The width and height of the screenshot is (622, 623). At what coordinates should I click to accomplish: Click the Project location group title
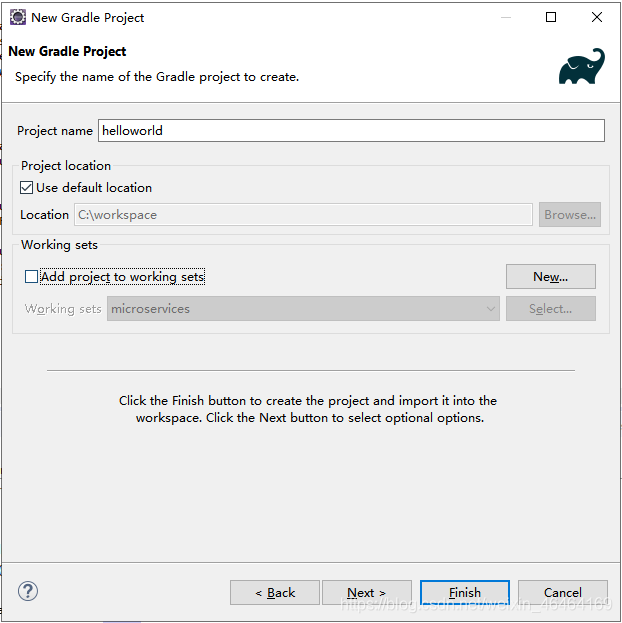pyautogui.click(x=66, y=166)
